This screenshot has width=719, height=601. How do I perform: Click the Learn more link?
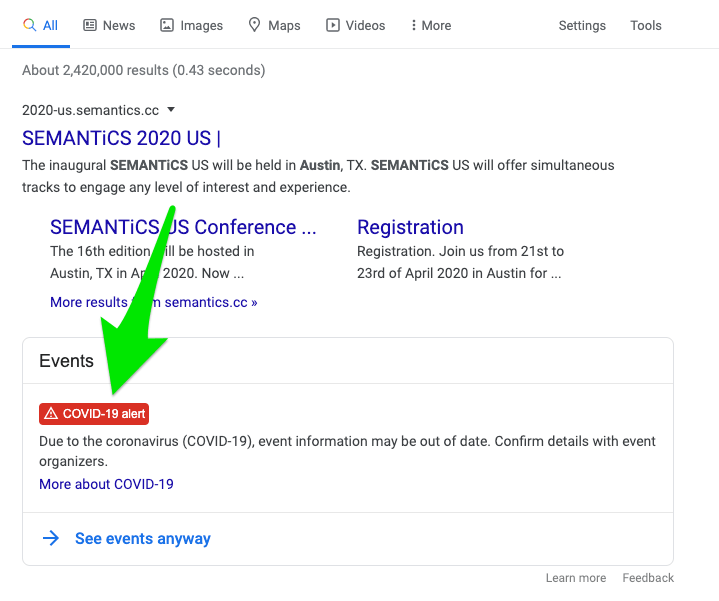pyautogui.click(x=575, y=578)
